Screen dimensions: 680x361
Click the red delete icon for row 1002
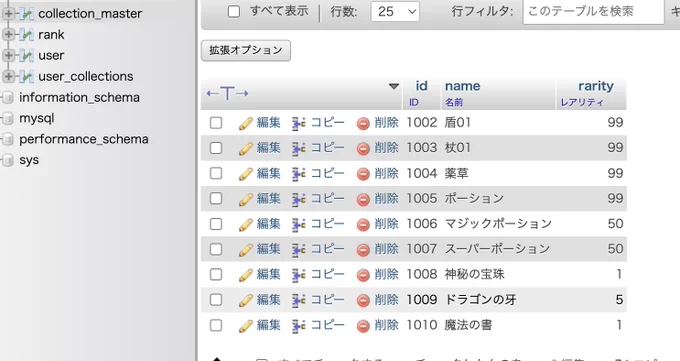tap(363, 124)
